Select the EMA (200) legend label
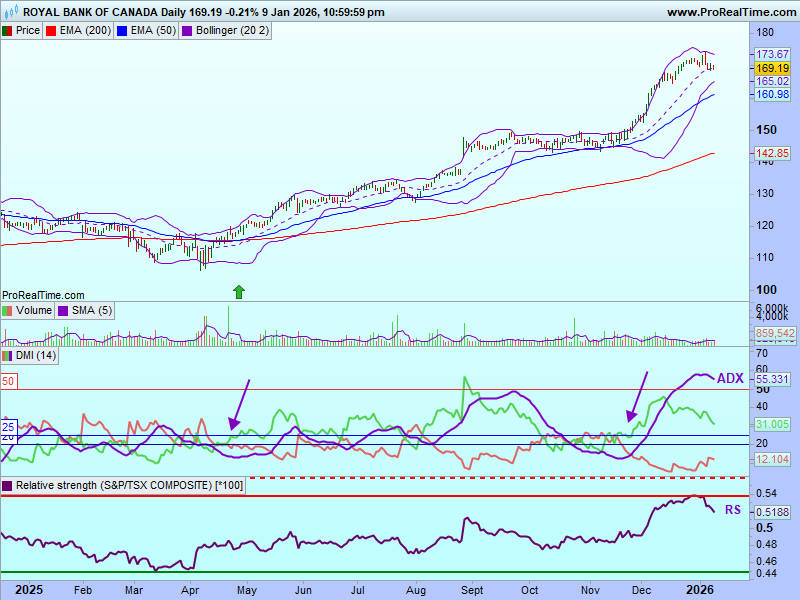The width and height of the screenshot is (800, 600). point(85,31)
